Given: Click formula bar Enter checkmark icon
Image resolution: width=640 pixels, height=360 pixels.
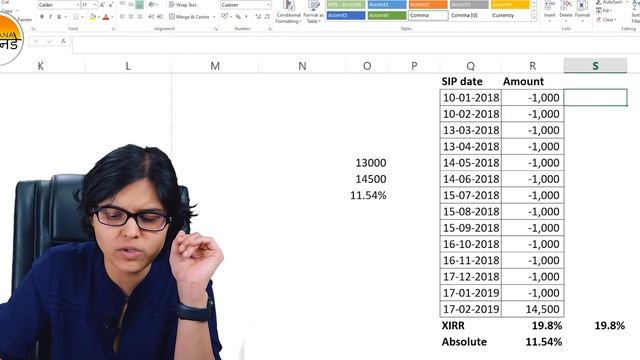Looking at the screenshot, I should pos(49,41).
